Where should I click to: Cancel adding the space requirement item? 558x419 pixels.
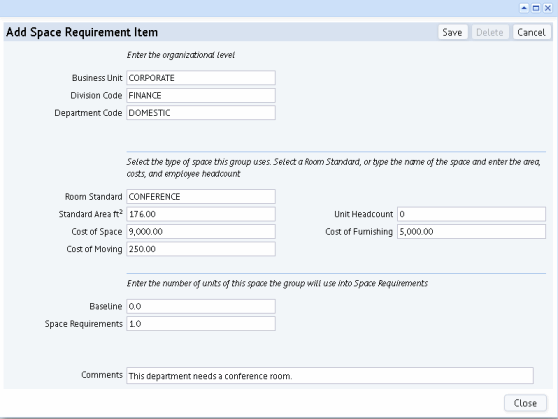pos(531,32)
